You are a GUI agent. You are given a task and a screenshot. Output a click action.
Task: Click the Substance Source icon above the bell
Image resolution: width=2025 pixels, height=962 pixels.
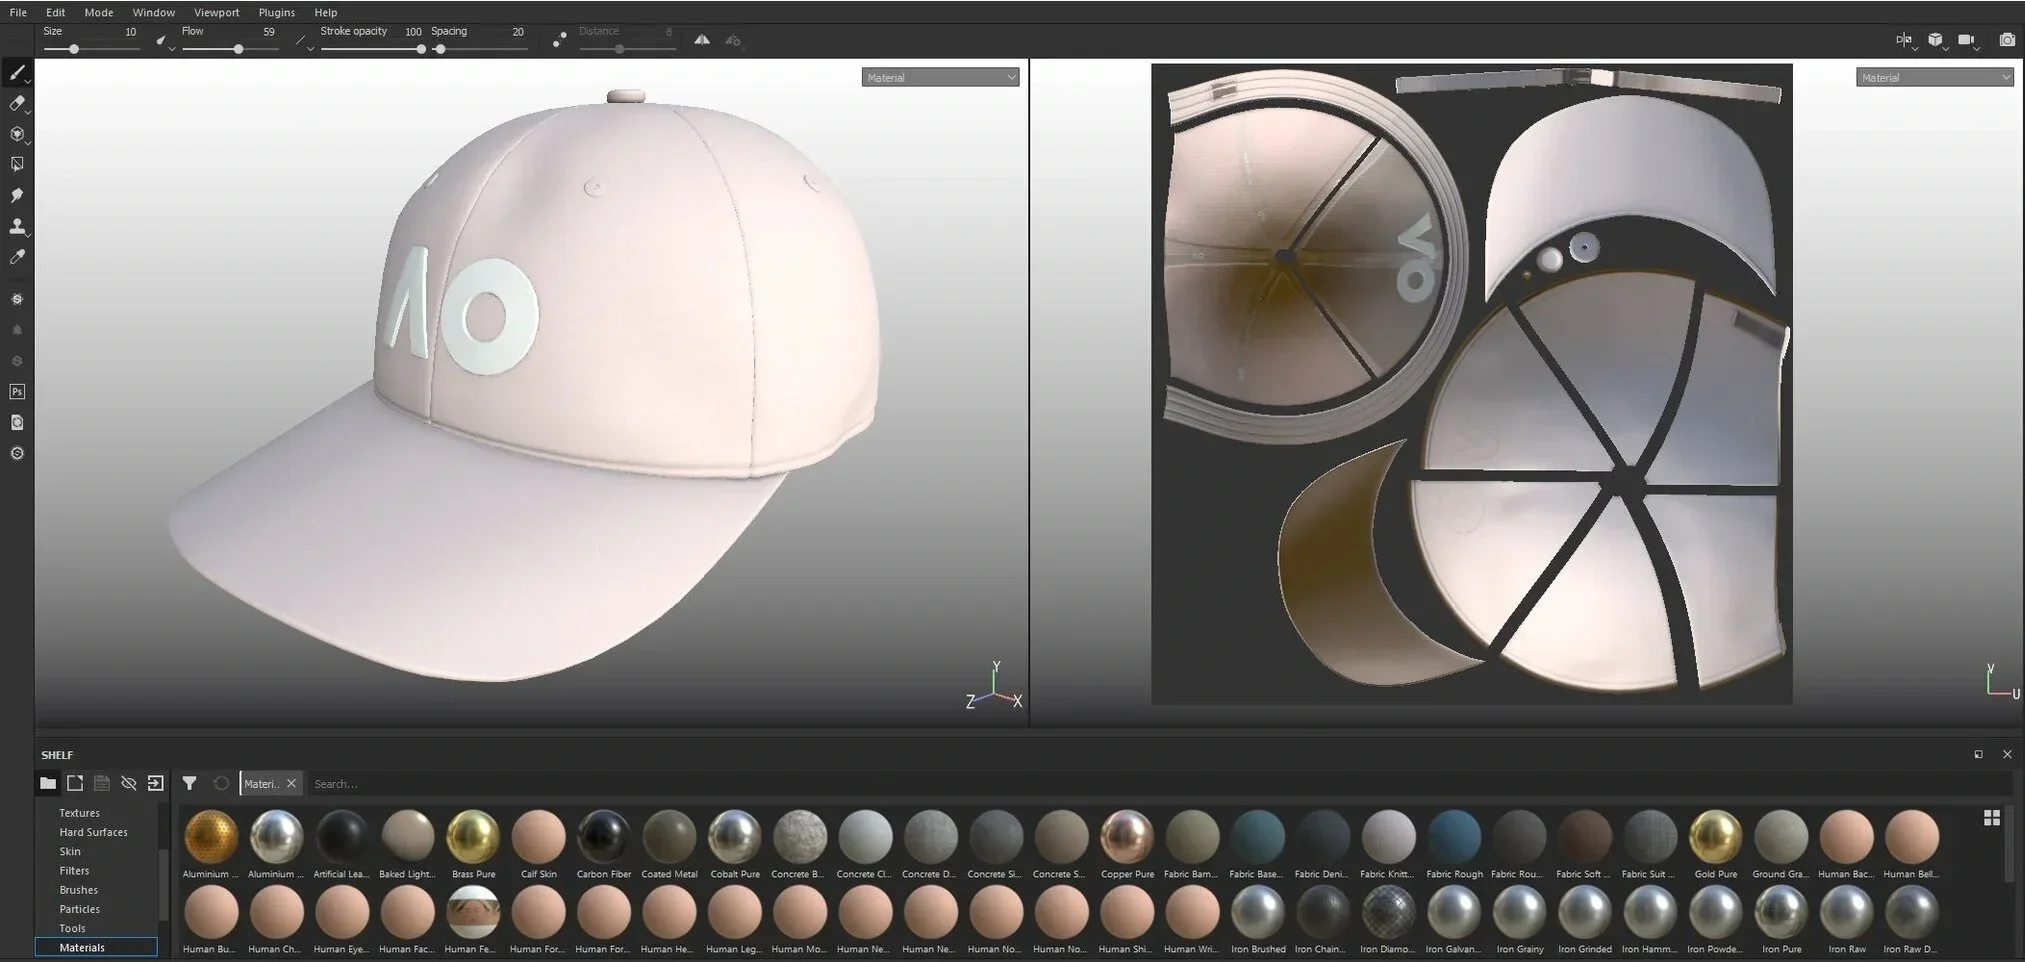pyautogui.click(x=17, y=299)
